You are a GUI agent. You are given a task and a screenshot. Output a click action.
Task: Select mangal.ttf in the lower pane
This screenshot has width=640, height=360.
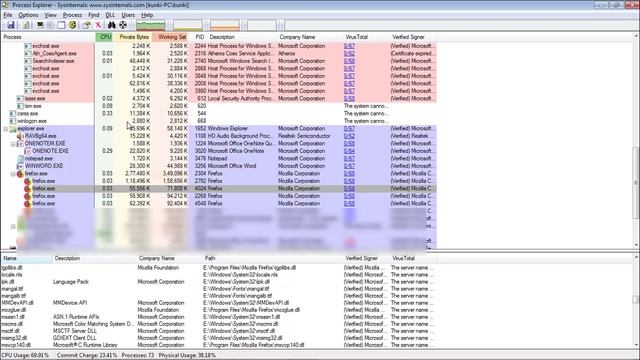point(218,289)
